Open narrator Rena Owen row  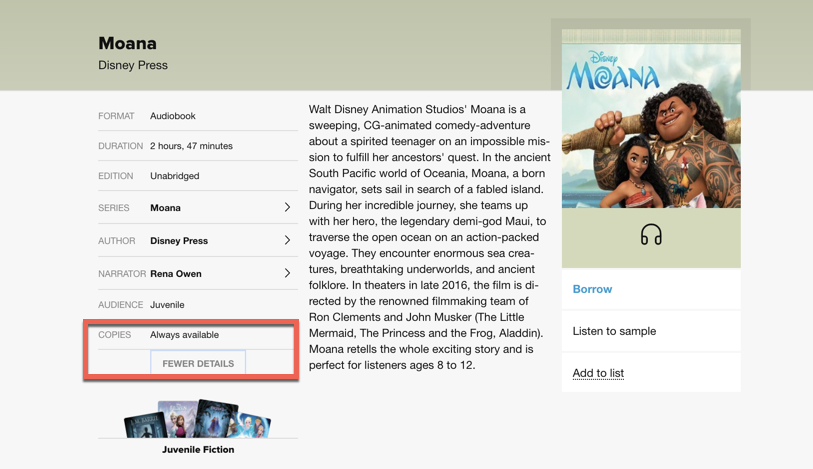coord(198,273)
